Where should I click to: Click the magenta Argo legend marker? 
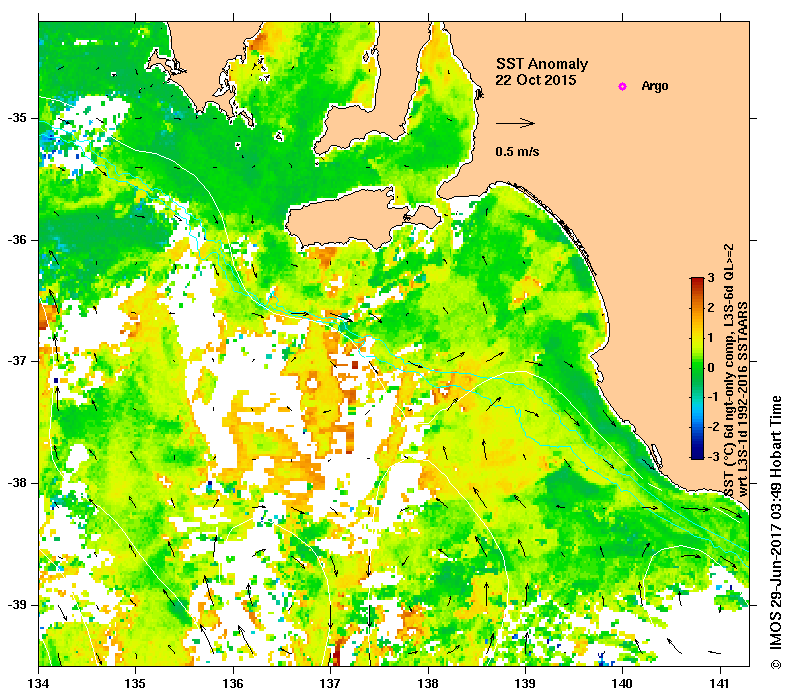point(622,86)
